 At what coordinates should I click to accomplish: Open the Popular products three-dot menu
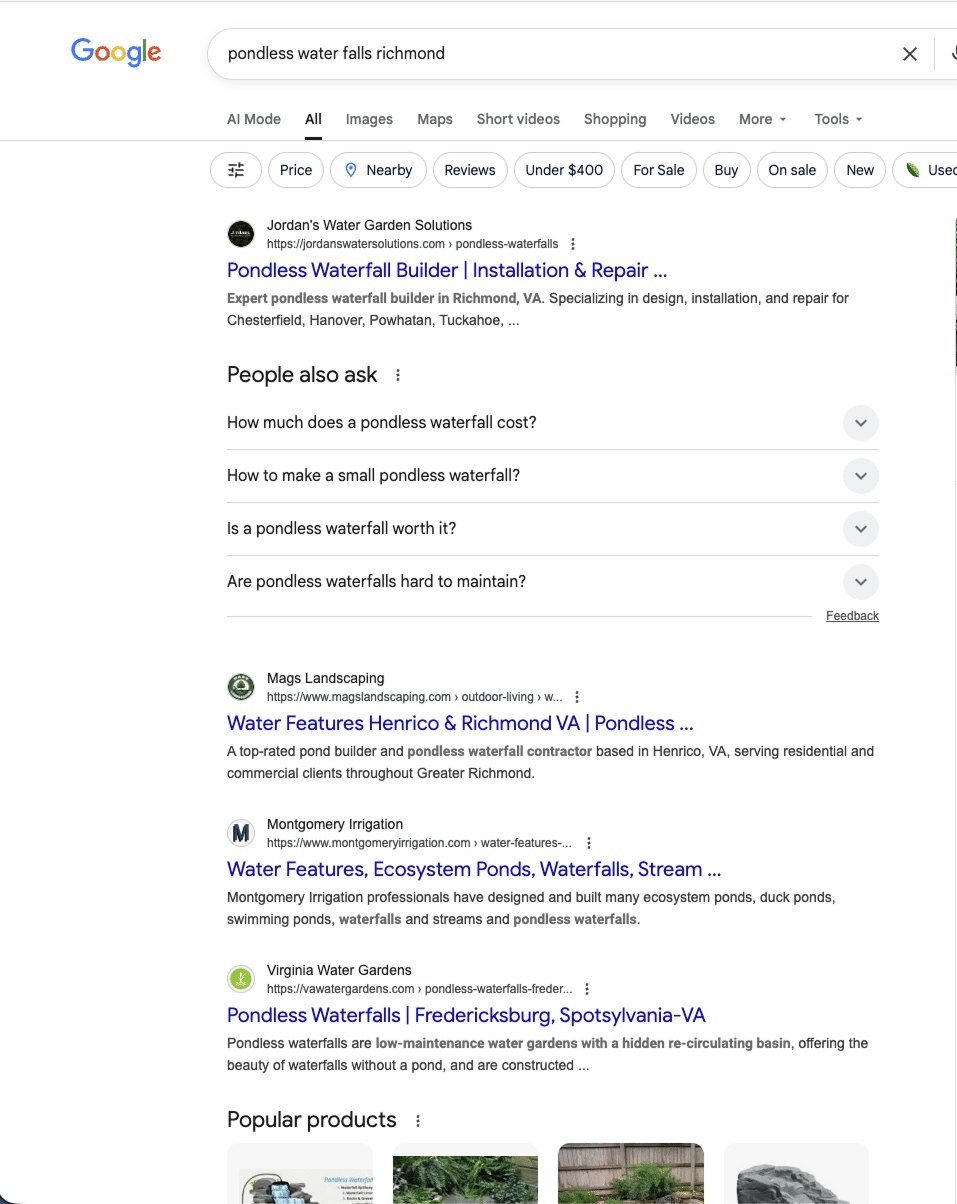(x=418, y=1121)
